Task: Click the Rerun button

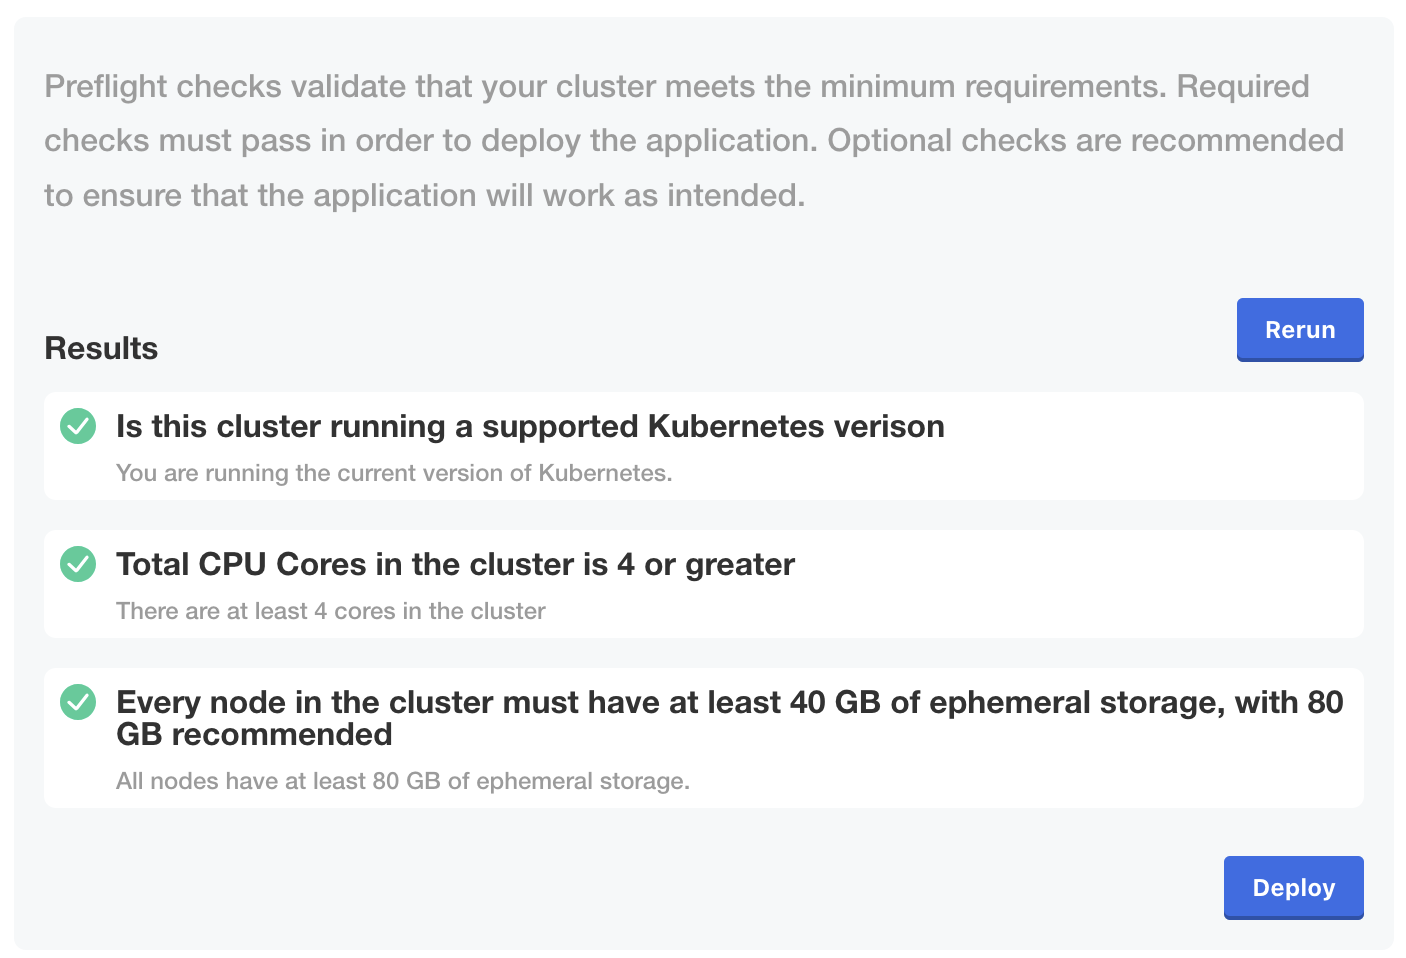Action: click(1299, 330)
